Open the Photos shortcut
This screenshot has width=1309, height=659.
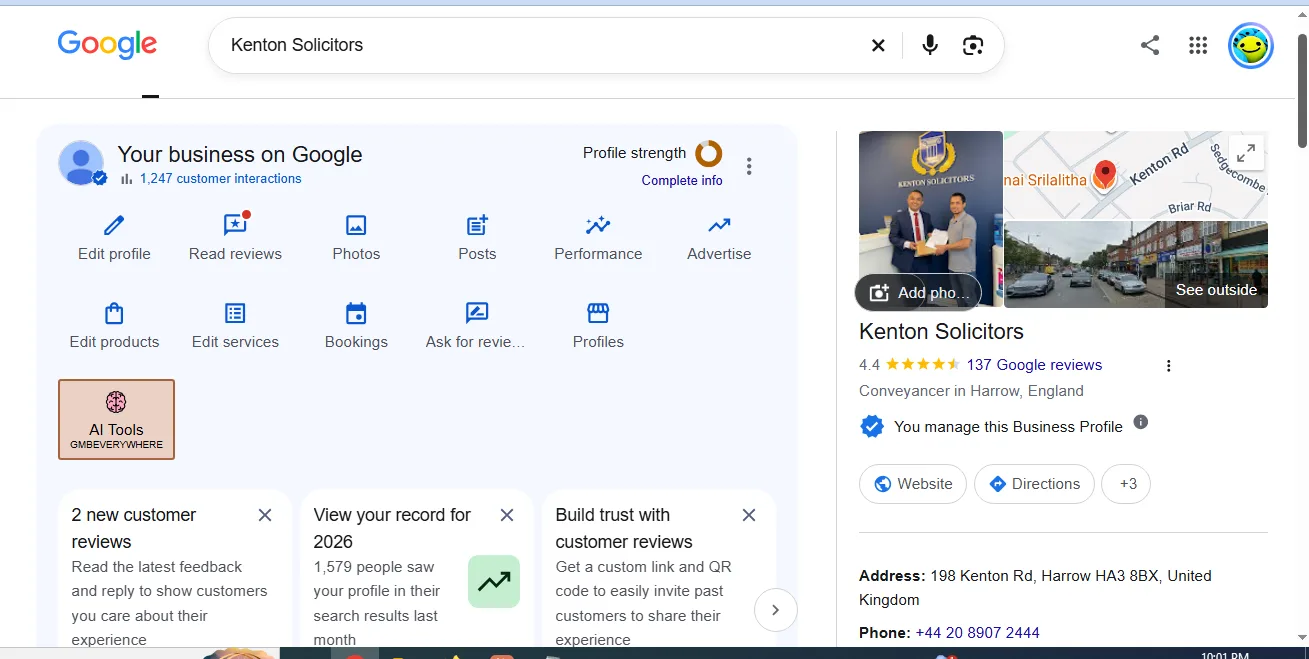(356, 238)
